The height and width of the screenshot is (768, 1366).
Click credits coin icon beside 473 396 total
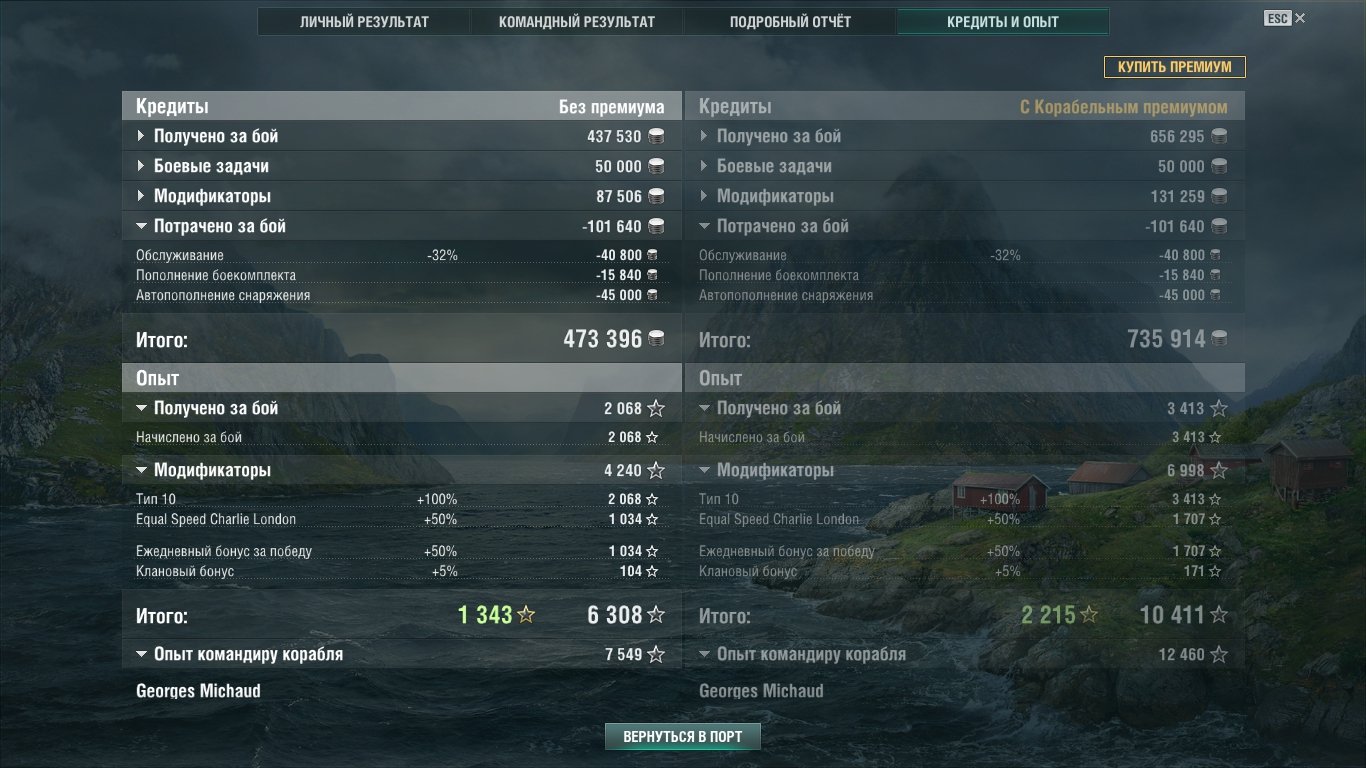(x=656, y=339)
